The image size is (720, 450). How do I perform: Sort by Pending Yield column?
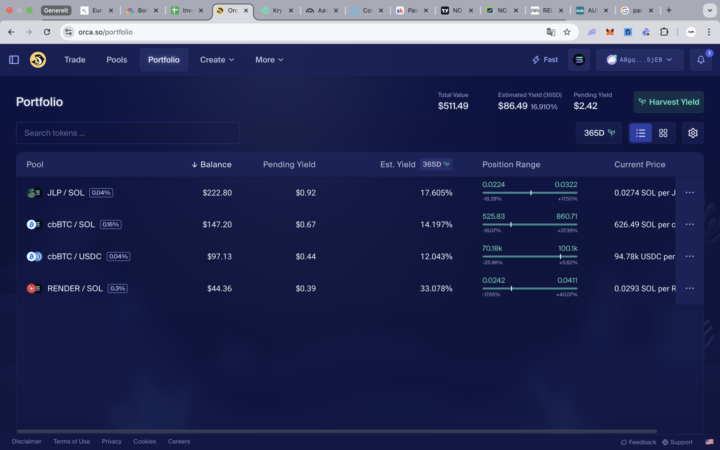tap(289, 164)
